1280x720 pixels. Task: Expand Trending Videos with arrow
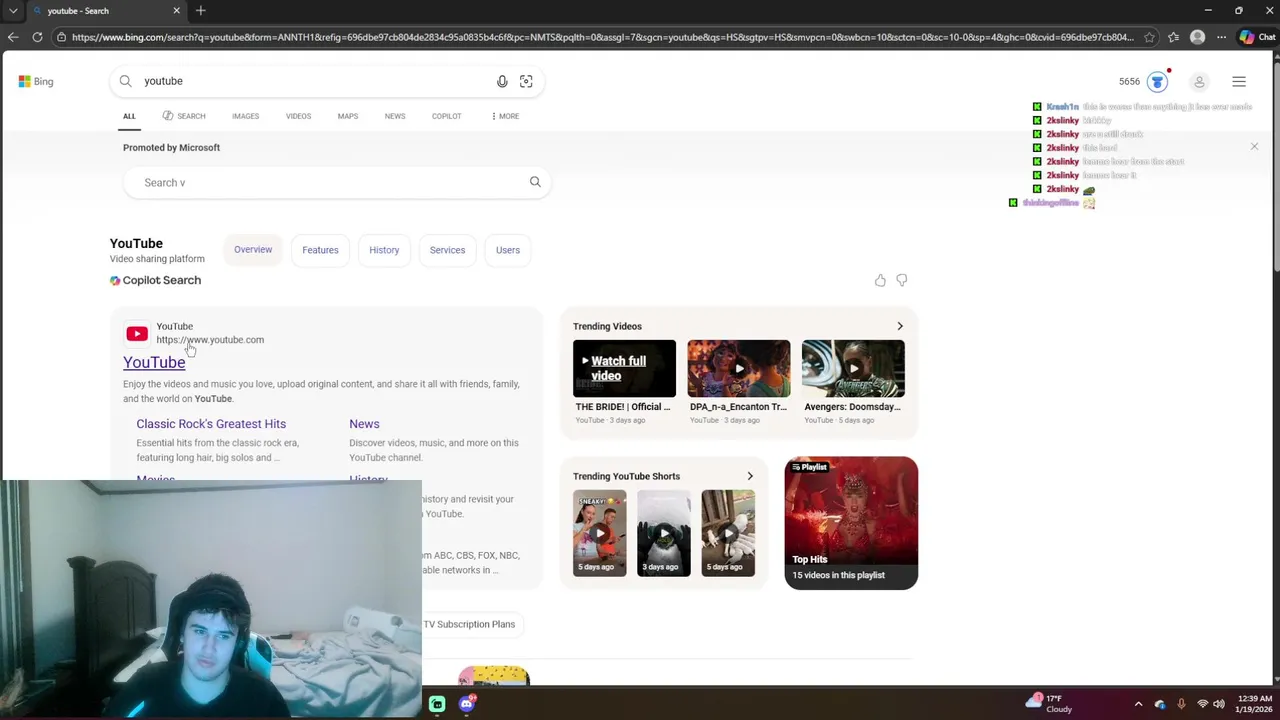tap(900, 326)
